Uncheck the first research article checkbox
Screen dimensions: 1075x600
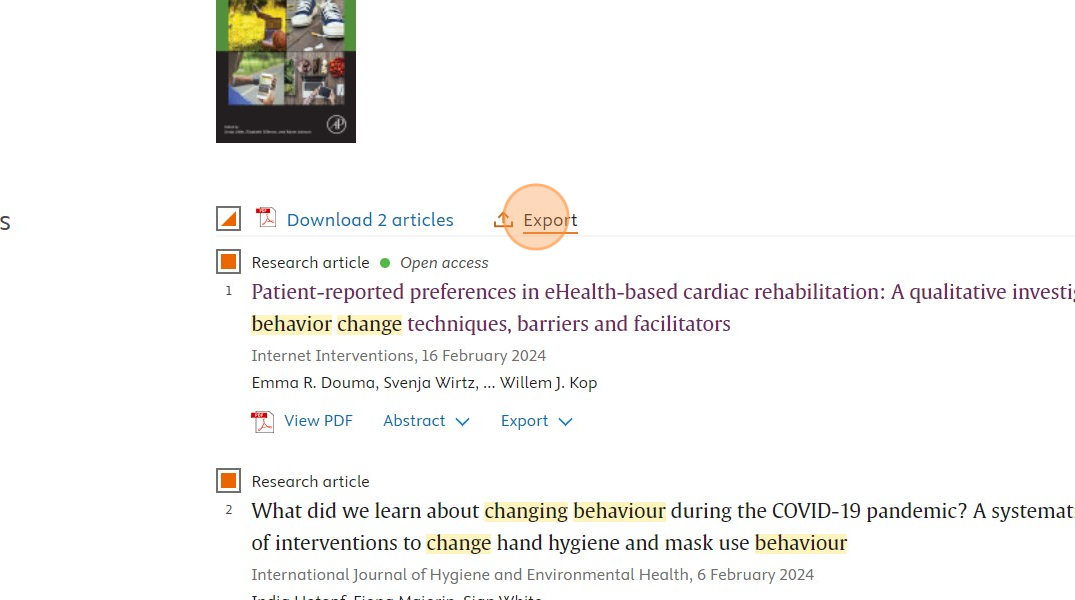coord(228,261)
